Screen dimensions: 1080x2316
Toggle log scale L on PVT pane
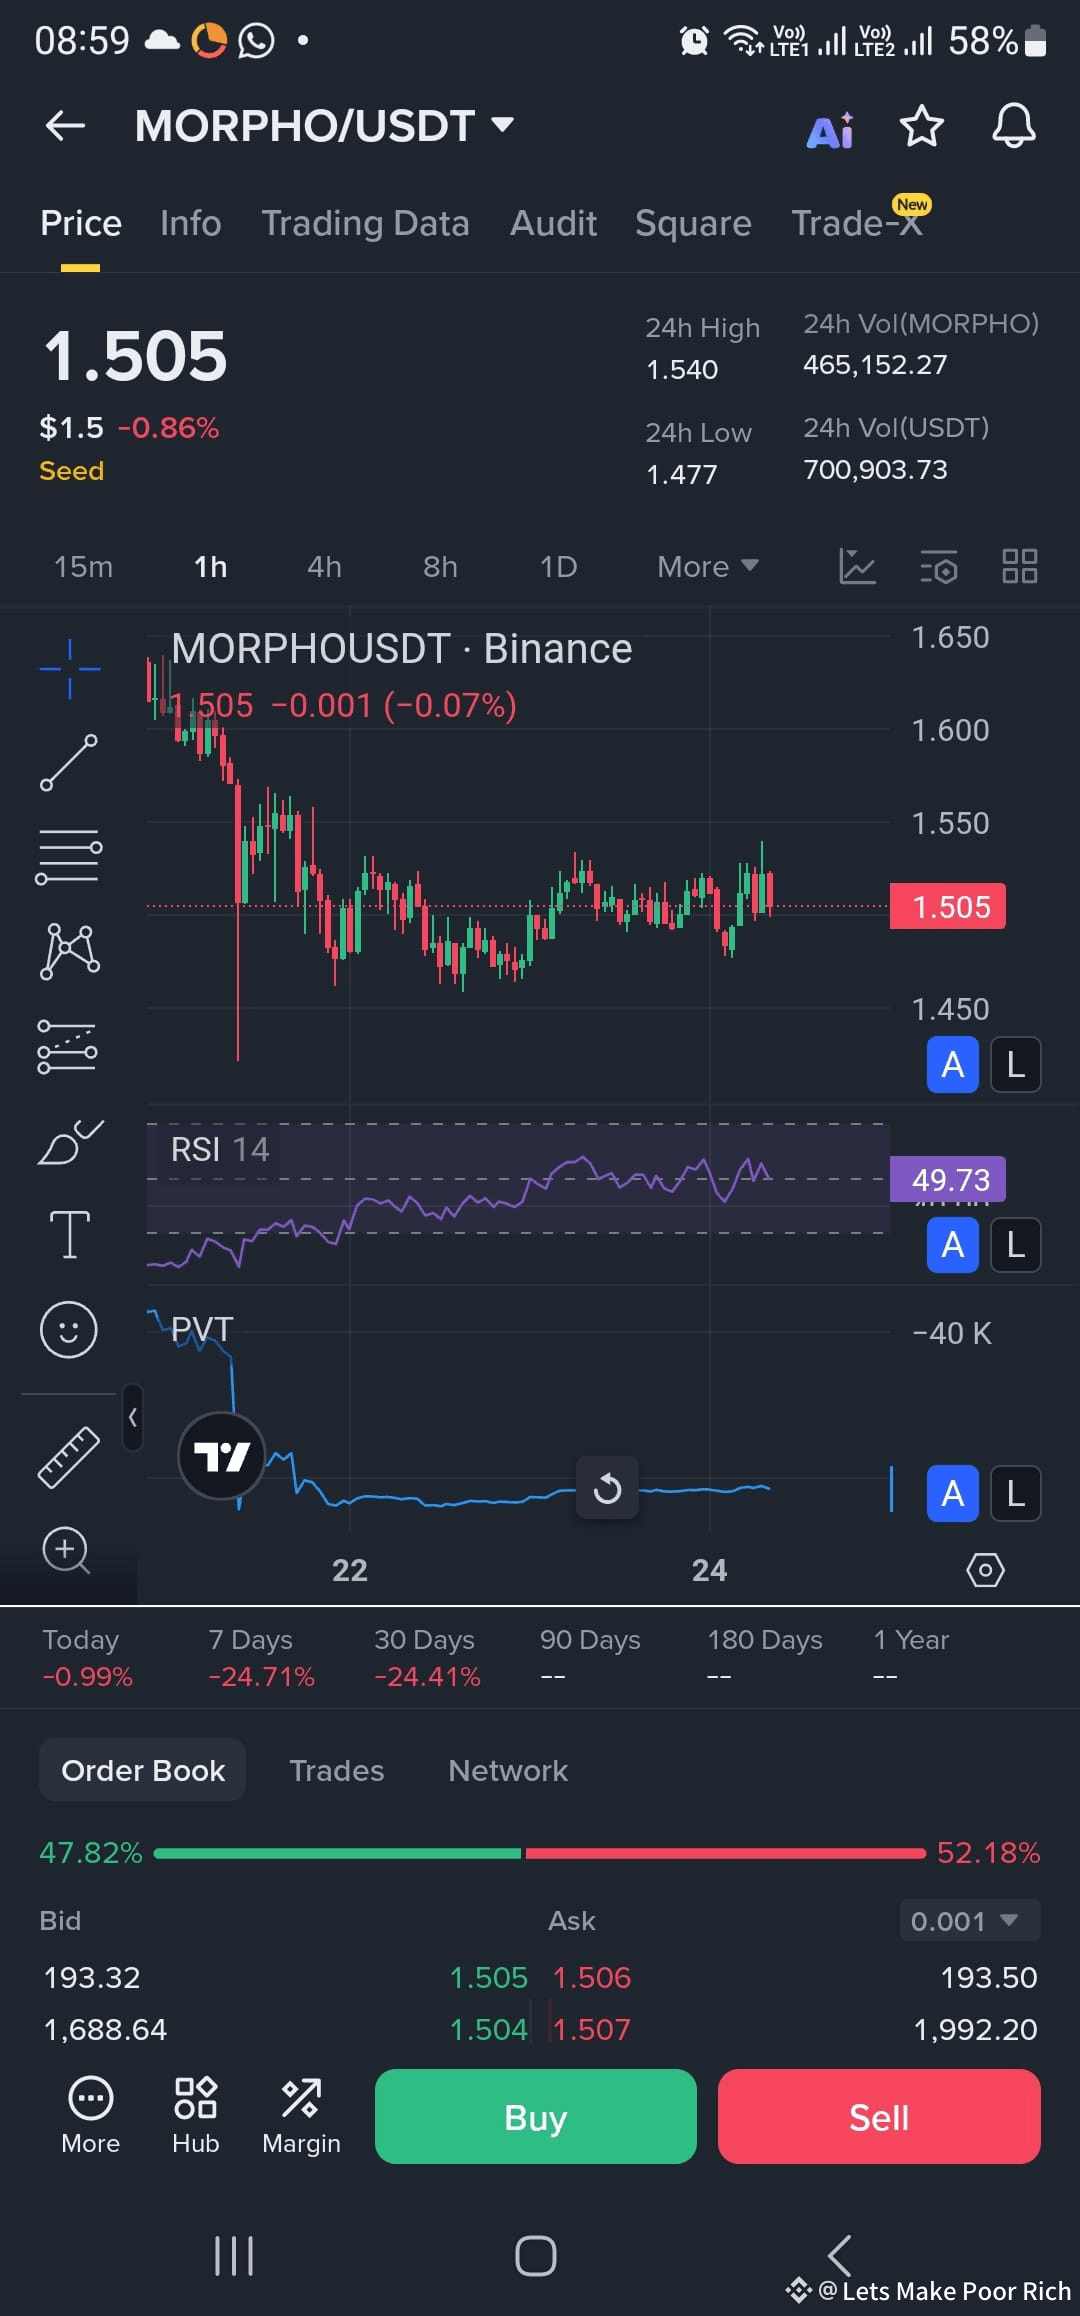(x=1016, y=1494)
